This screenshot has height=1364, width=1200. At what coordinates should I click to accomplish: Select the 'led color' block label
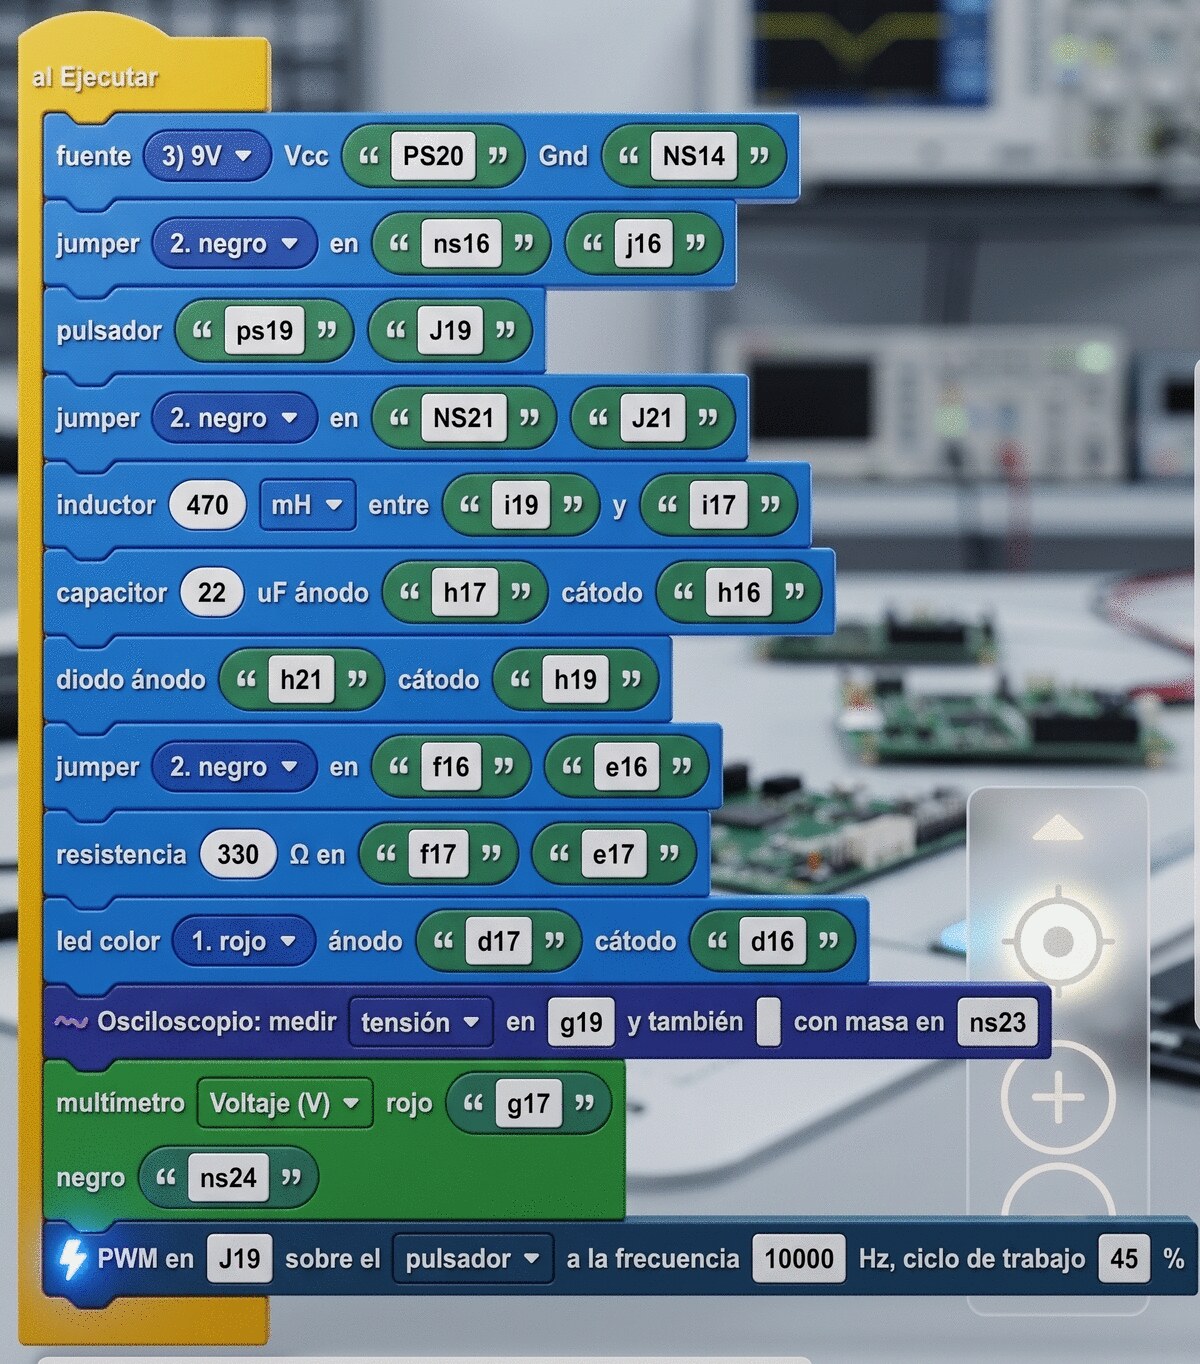(107, 941)
